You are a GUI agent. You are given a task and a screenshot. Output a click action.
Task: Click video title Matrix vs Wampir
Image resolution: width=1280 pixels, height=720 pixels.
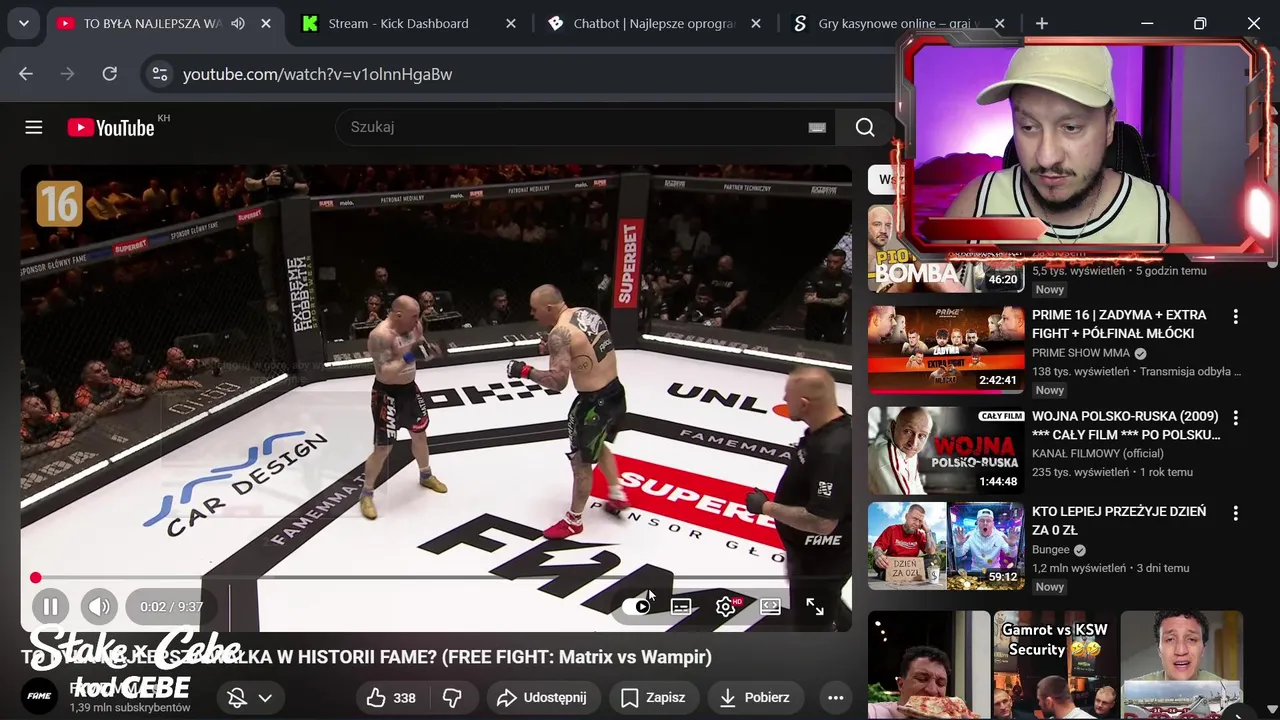pos(366,657)
